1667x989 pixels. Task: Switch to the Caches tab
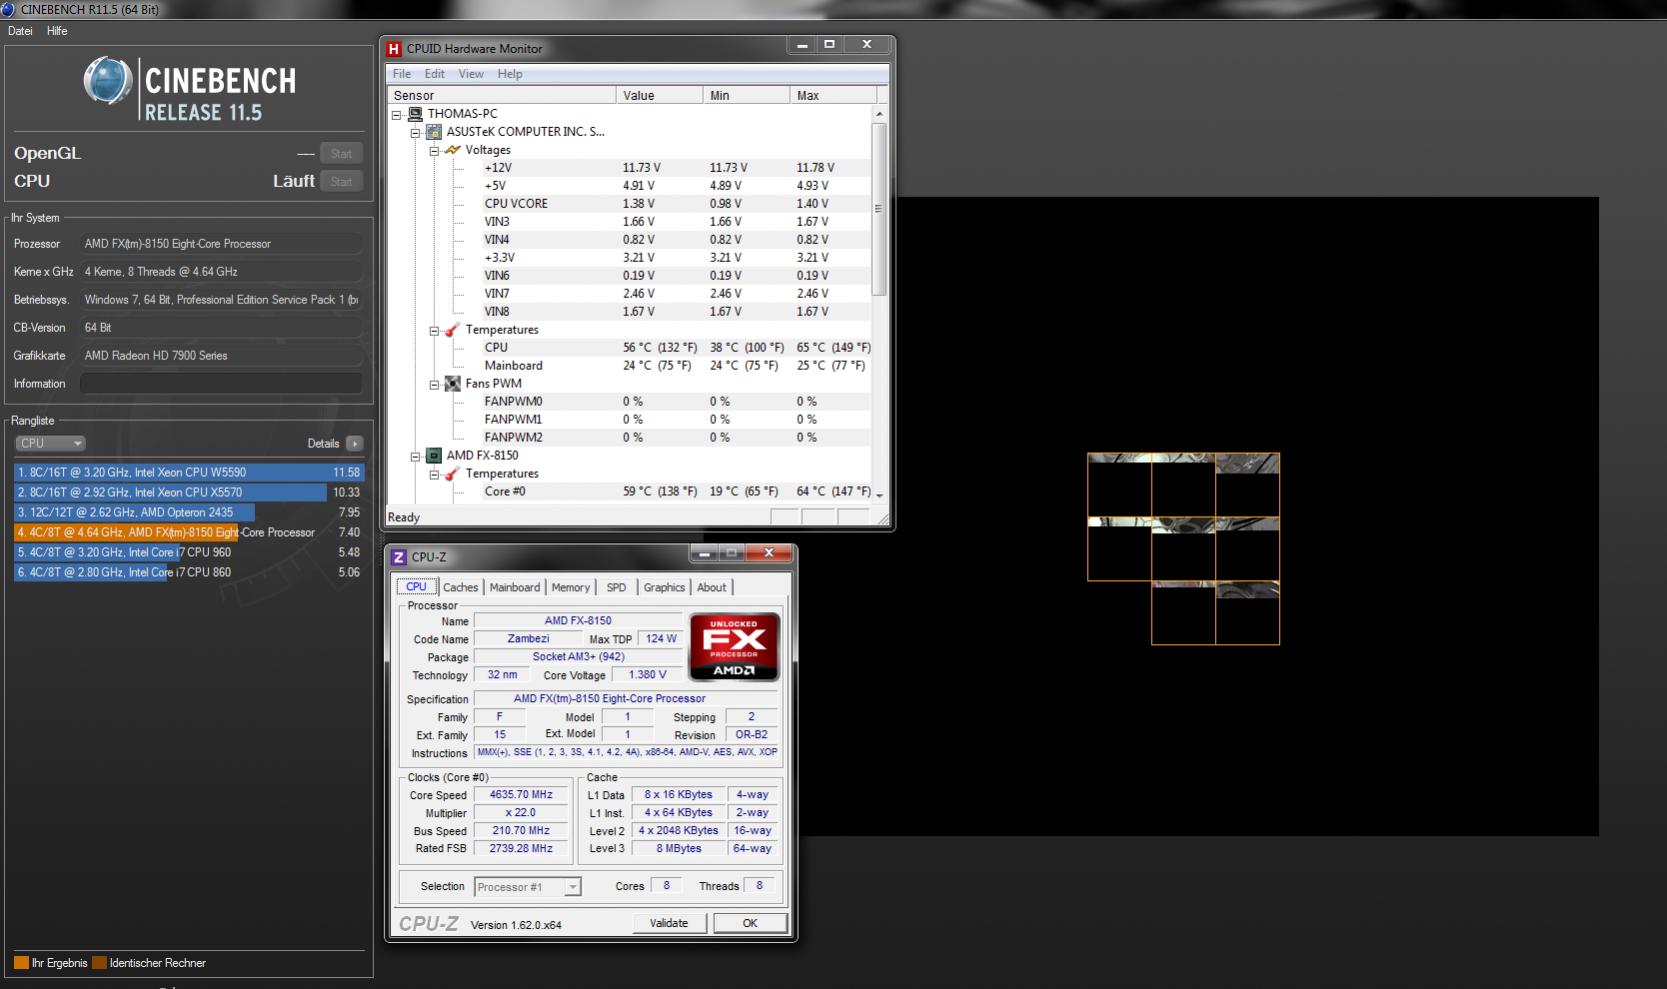click(460, 588)
